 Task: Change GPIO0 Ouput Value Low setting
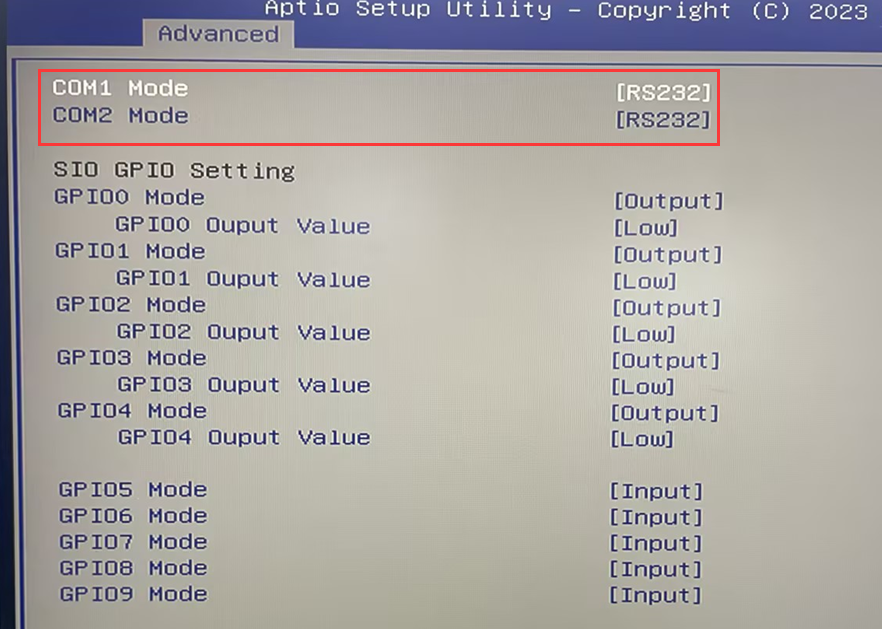click(645, 228)
